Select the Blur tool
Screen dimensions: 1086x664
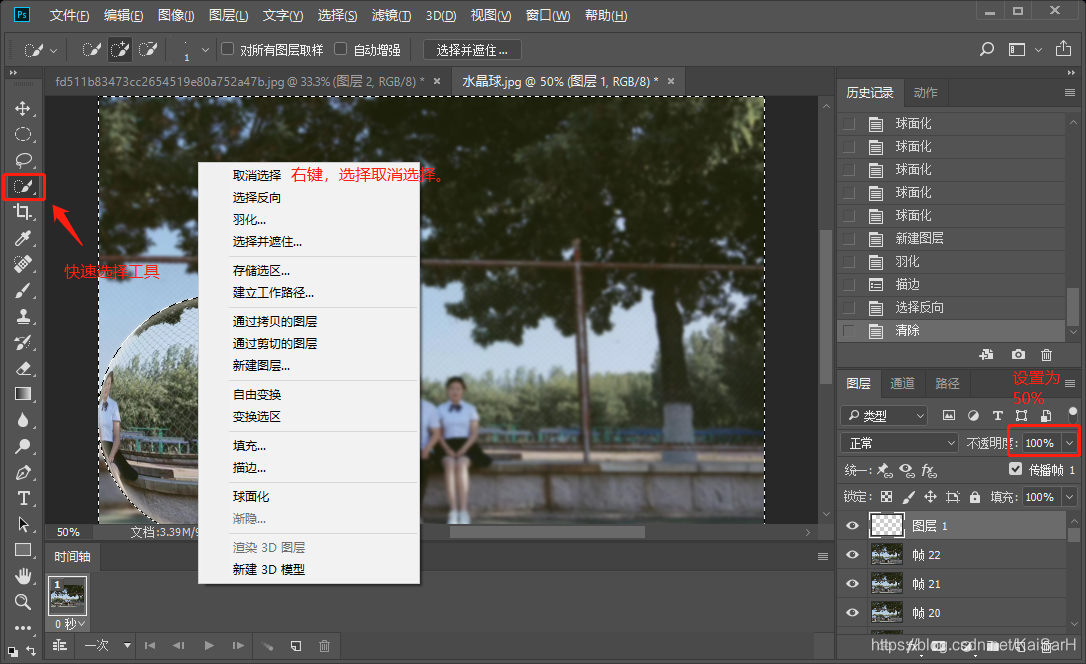[x=23, y=420]
